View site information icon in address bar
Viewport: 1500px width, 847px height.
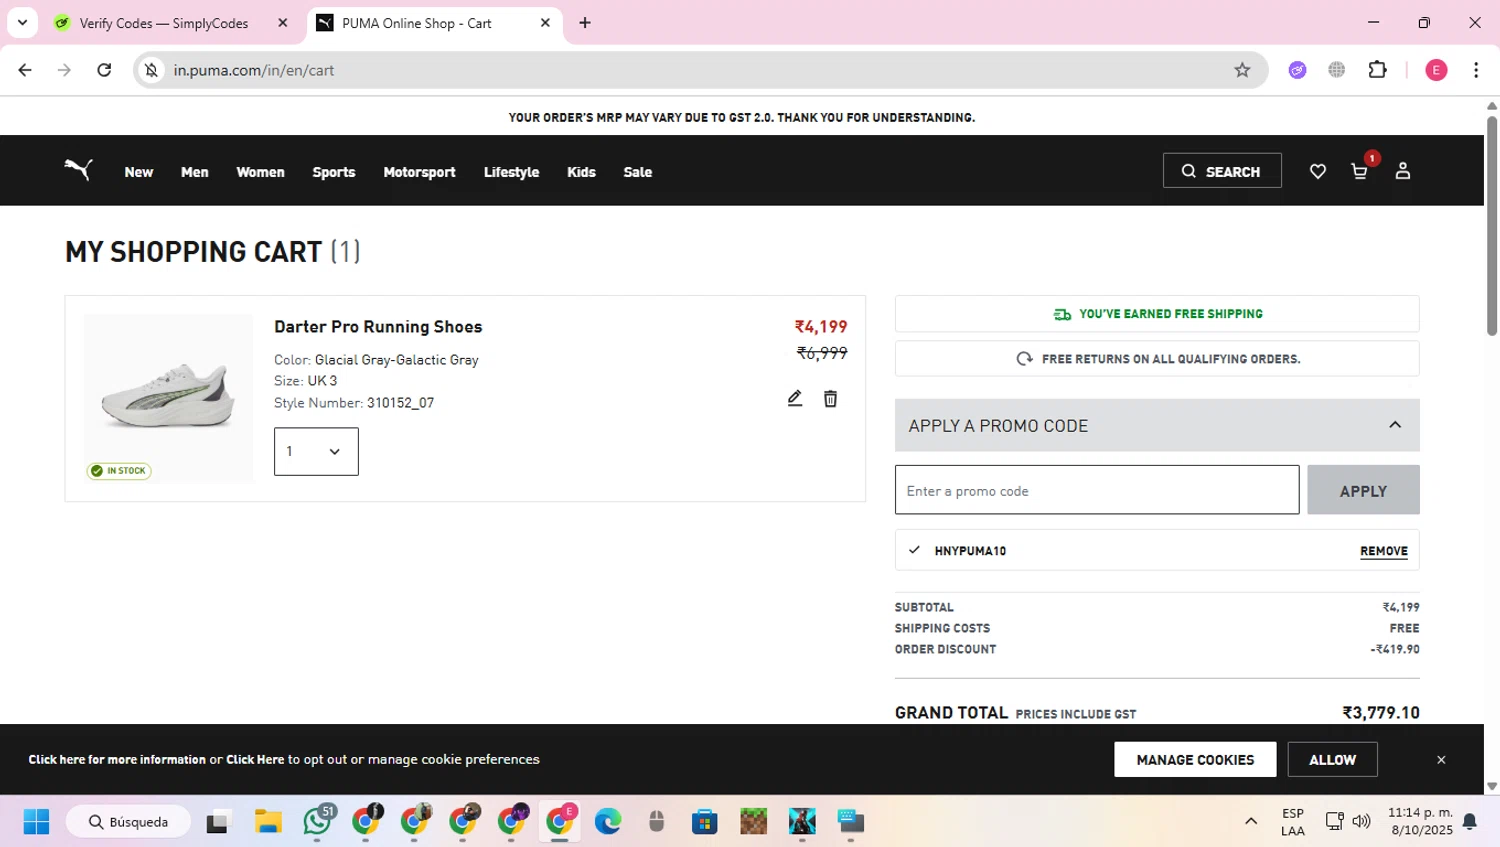(151, 70)
